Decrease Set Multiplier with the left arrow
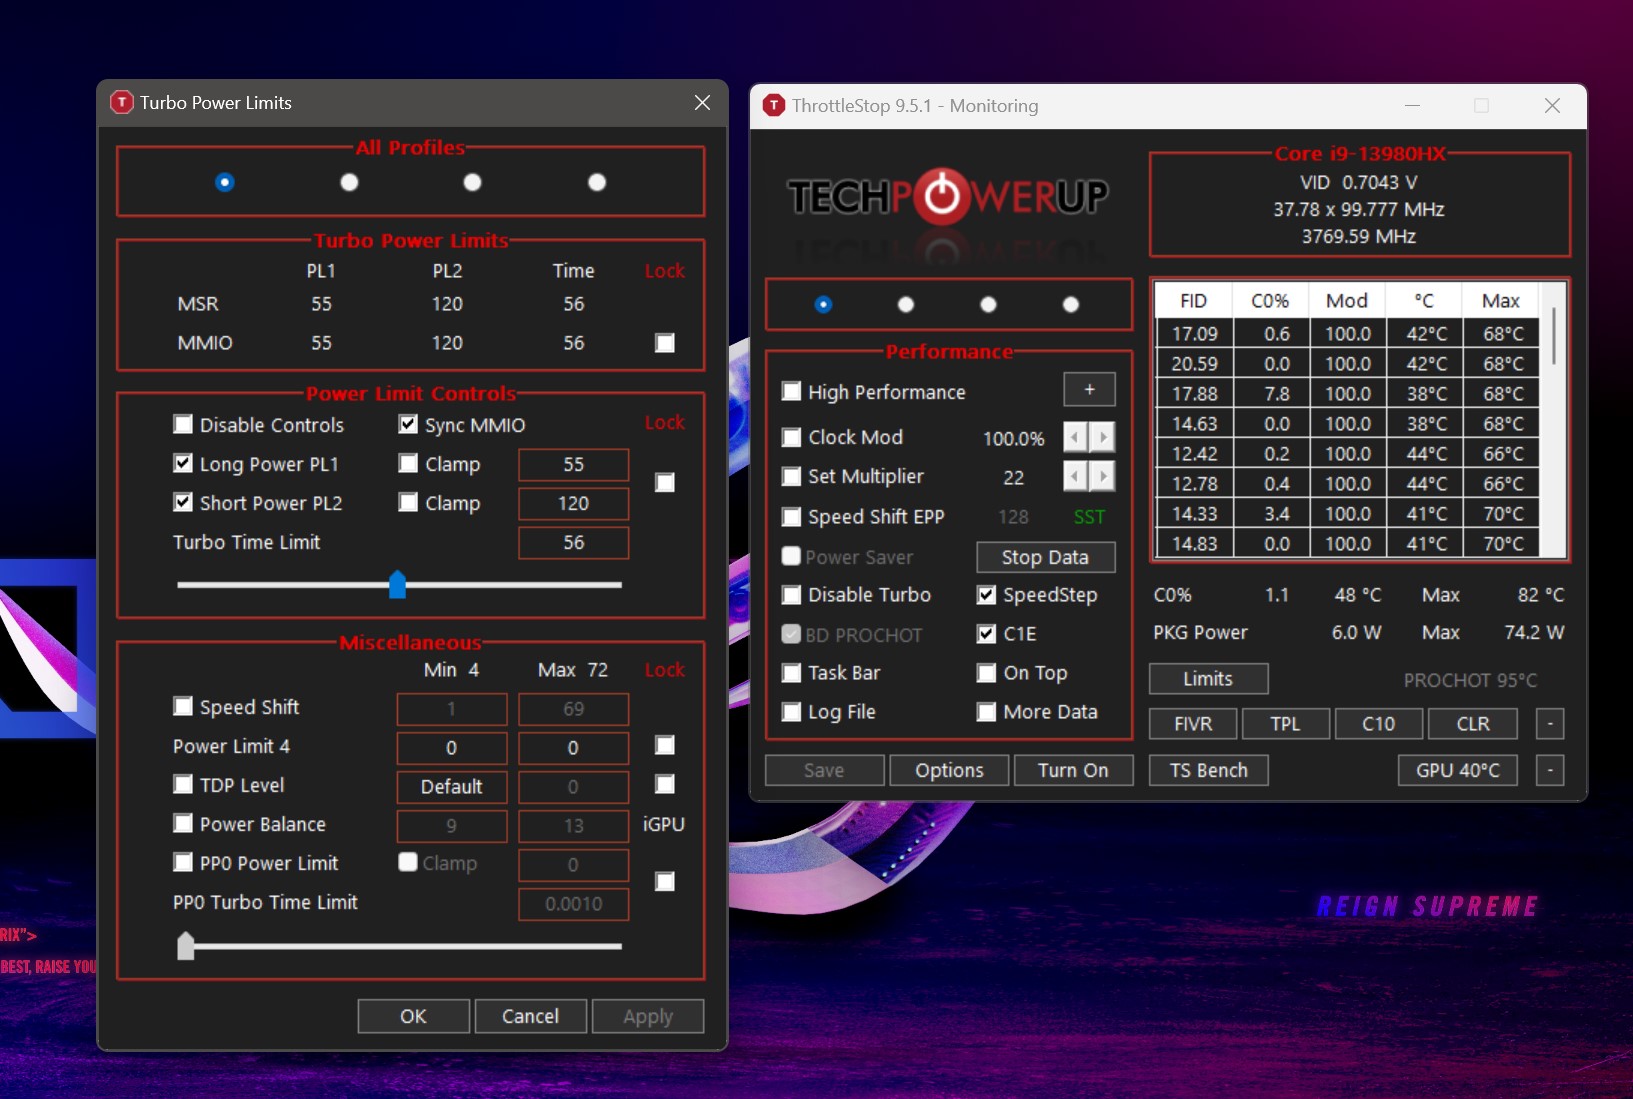The image size is (1633, 1099). click(1075, 476)
